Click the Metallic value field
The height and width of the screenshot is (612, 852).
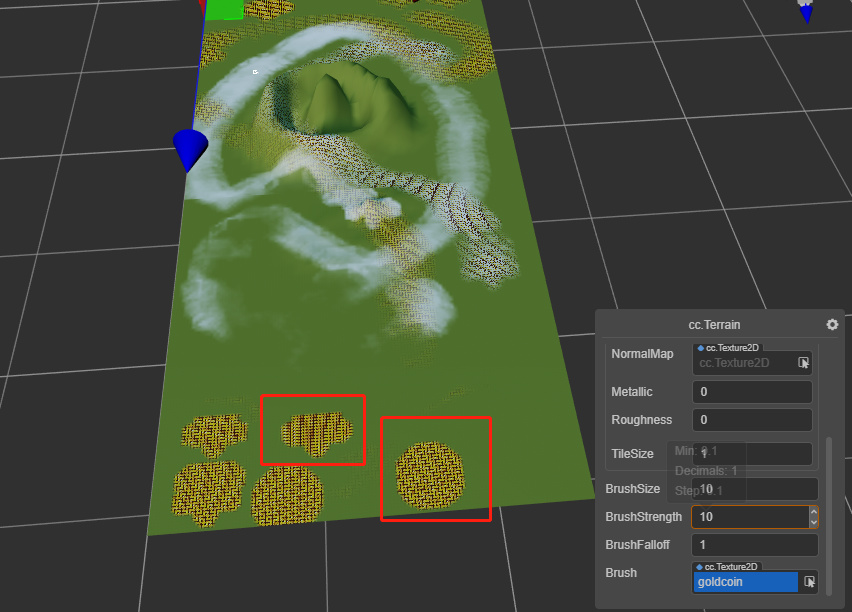752,392
